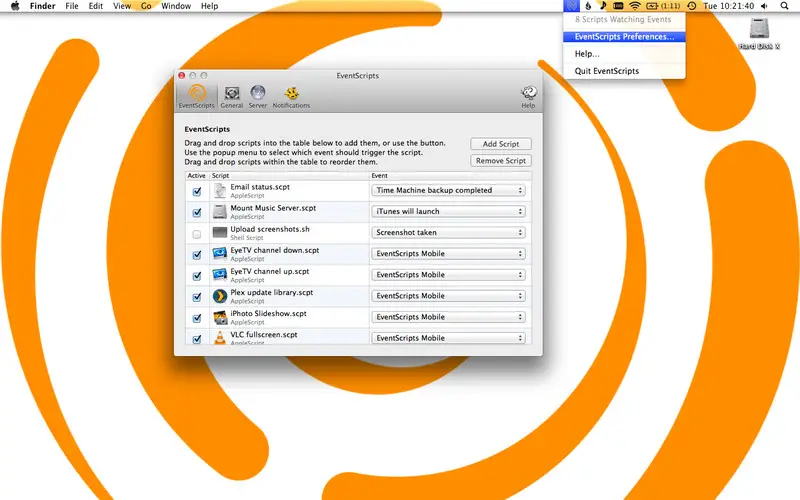Click the Plex update library.scpt icon

pos(220,296)
